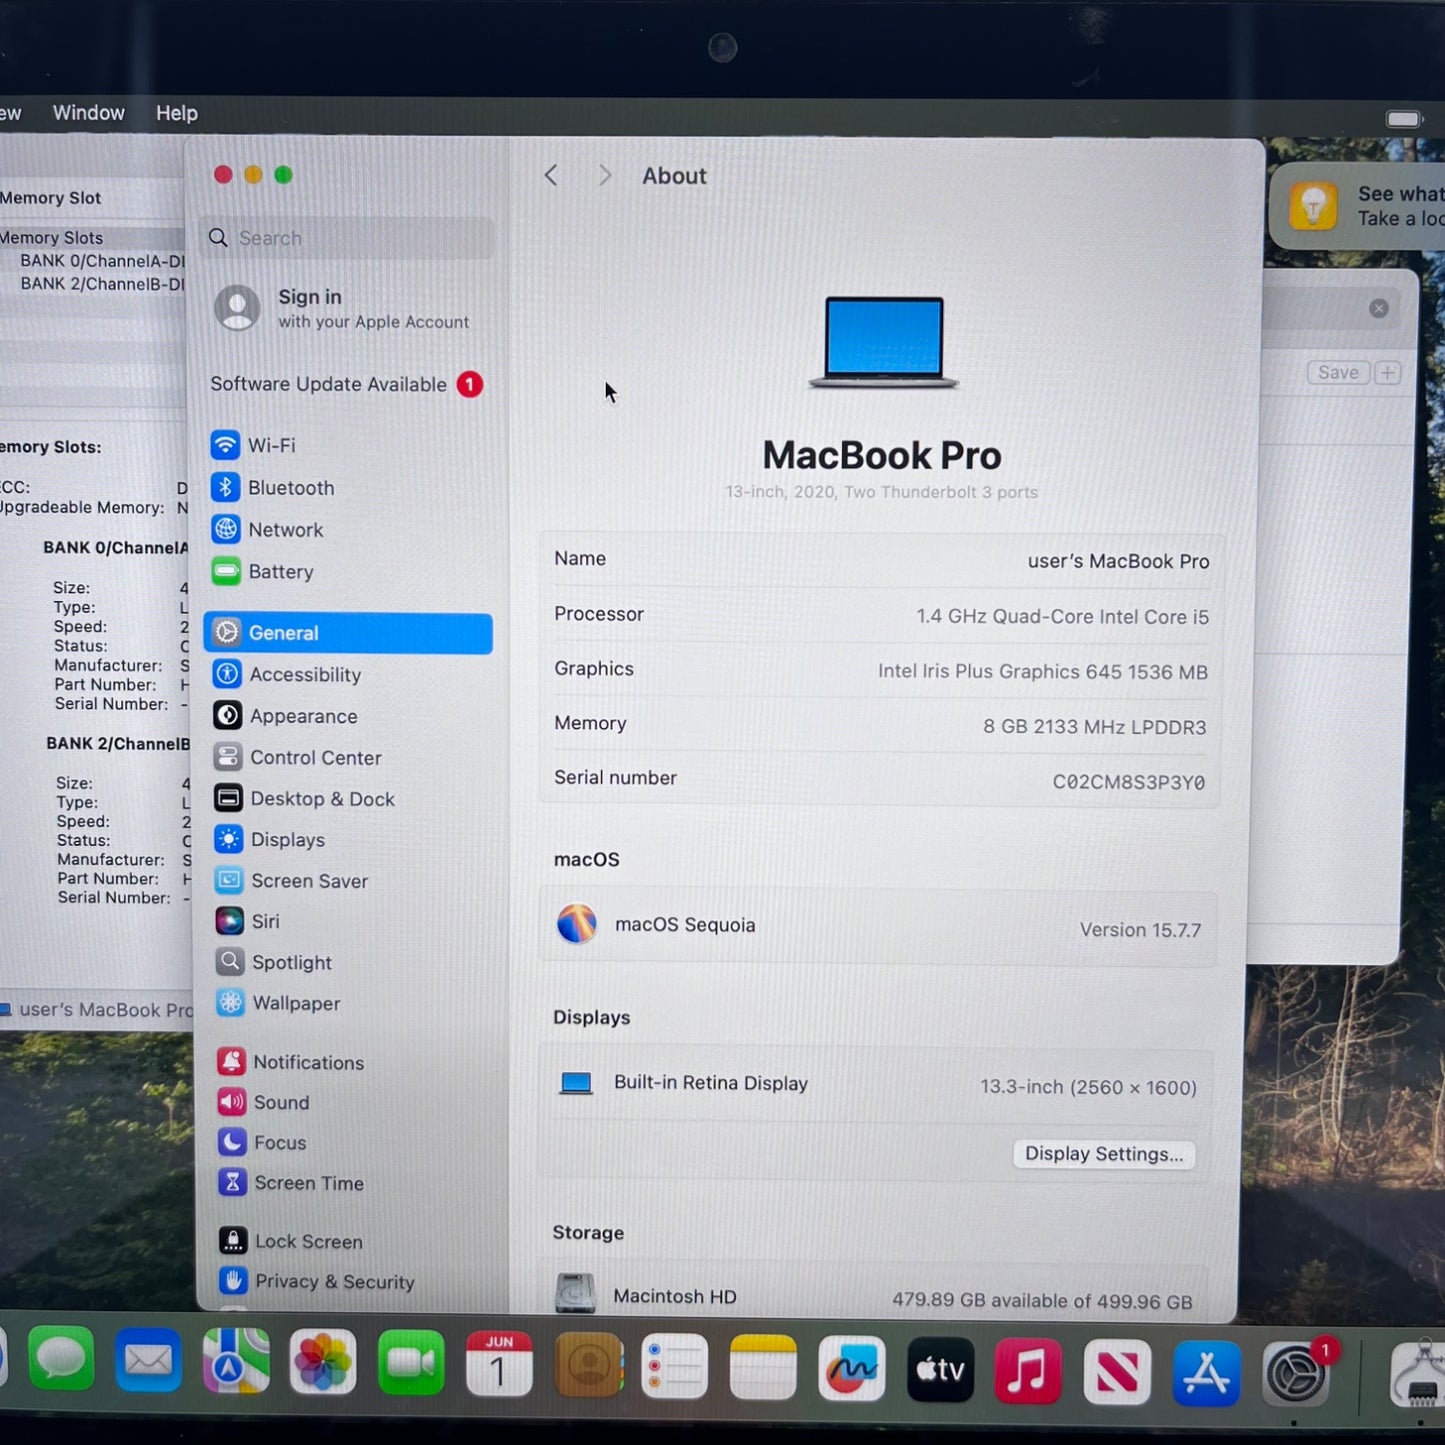
Task: Open the lightbulb tip notification
Action: click(x=1357, y=206)
